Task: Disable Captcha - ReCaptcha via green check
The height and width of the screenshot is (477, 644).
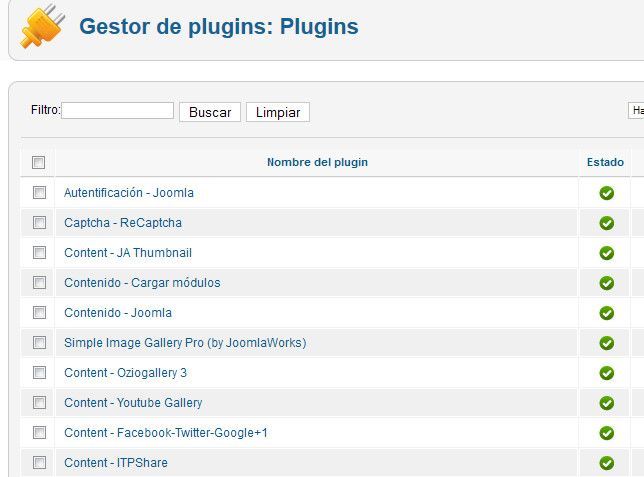Action: (606, 223)
